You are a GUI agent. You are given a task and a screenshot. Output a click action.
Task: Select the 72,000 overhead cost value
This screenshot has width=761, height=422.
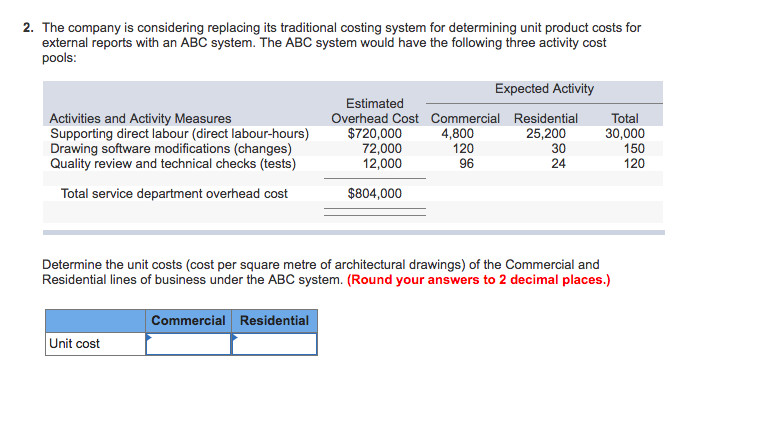pos(382,148)
